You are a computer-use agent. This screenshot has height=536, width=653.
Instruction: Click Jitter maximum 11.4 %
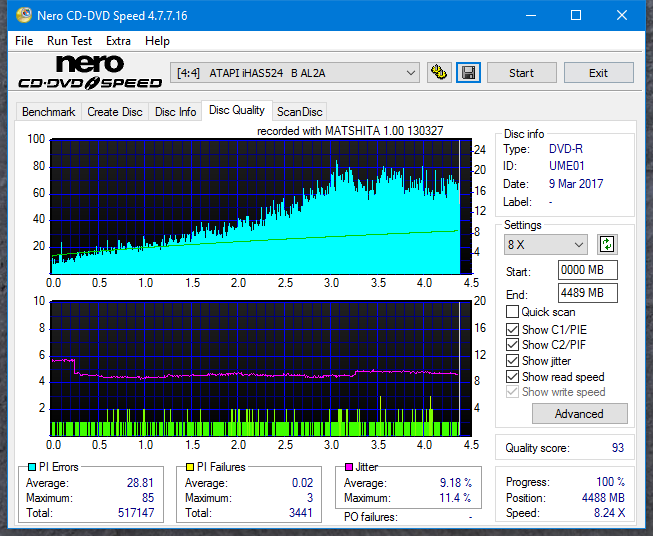click(455, 498)
